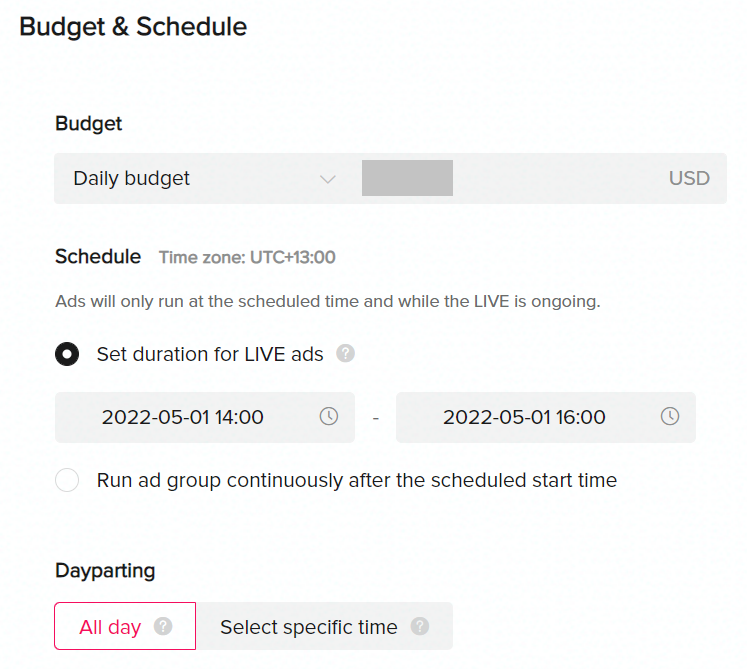
Task: Click the Budget section label
Action: (x=88, y=124)
